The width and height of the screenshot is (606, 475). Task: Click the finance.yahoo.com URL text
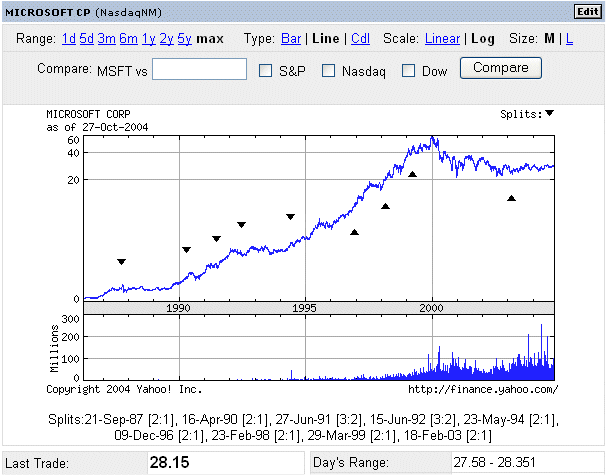click(x=483, y=389)
